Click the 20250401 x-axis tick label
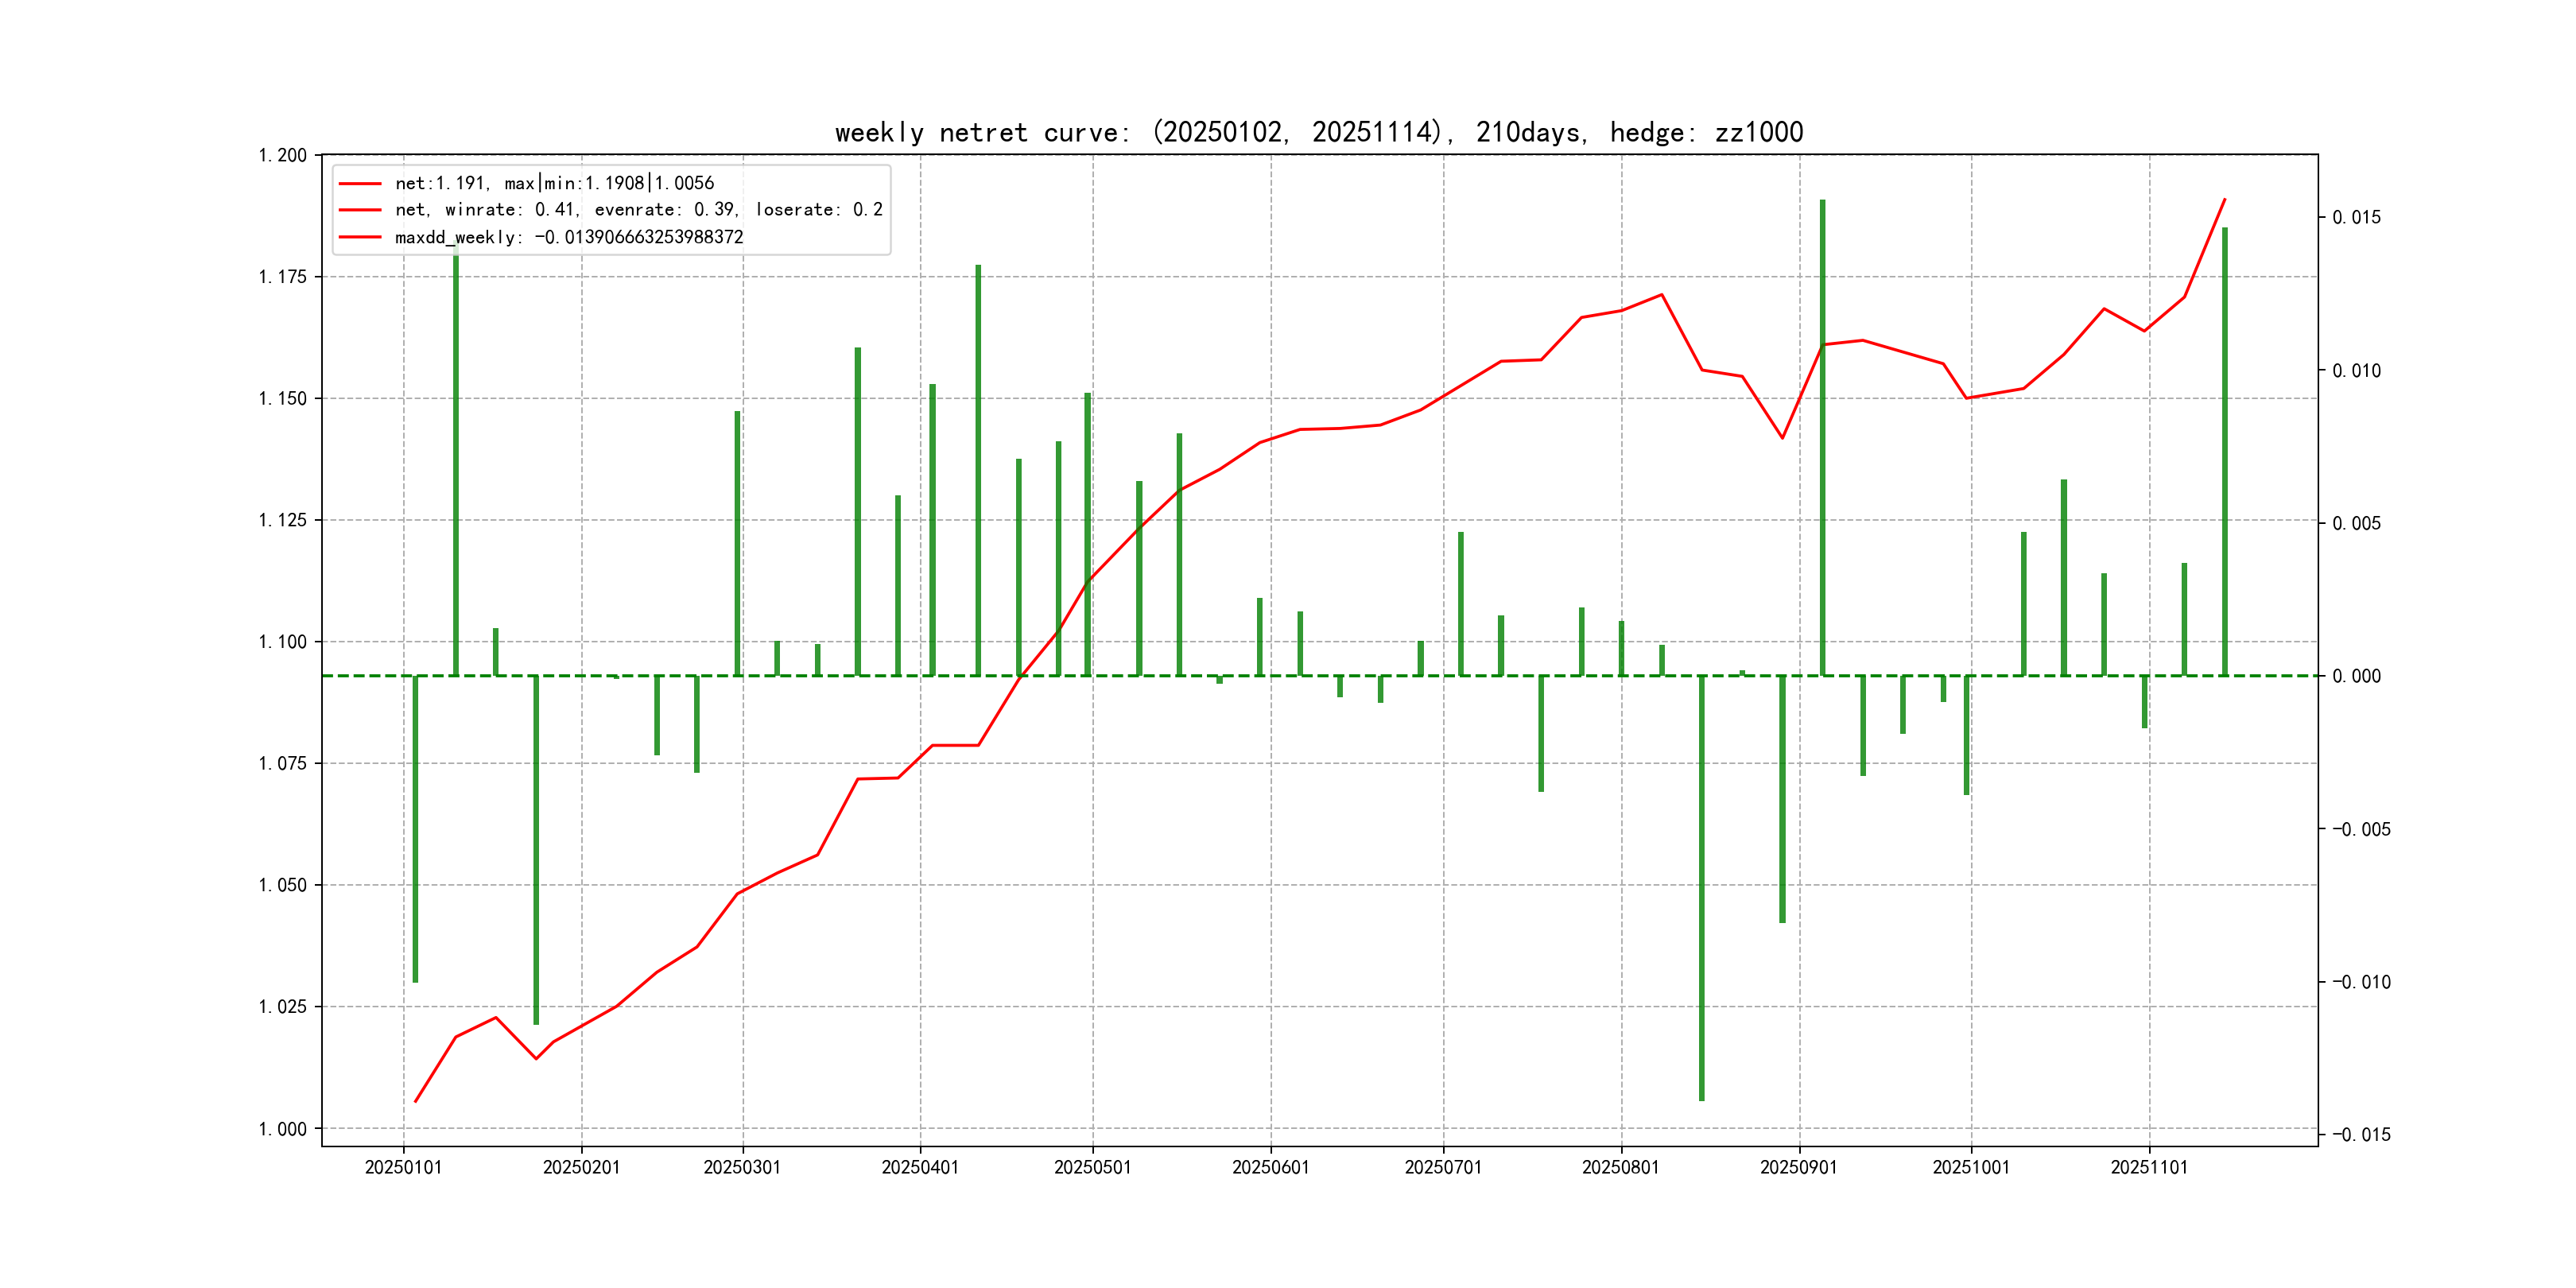This screenshot has height=1288, width=2576. 920,1167
